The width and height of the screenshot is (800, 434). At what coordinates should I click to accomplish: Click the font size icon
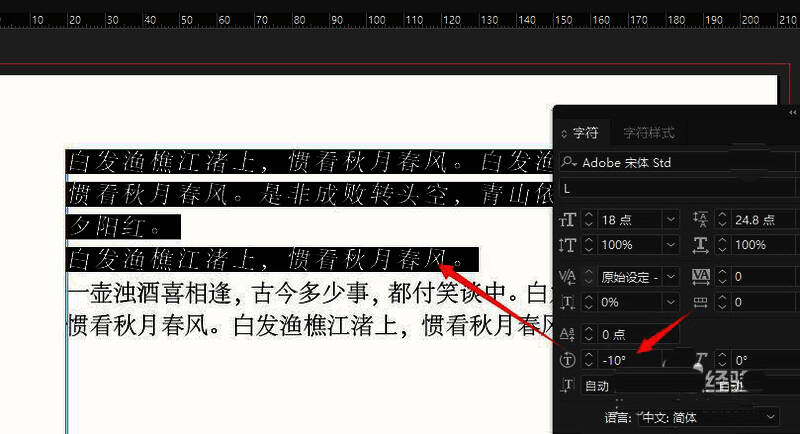pos(567,220)
